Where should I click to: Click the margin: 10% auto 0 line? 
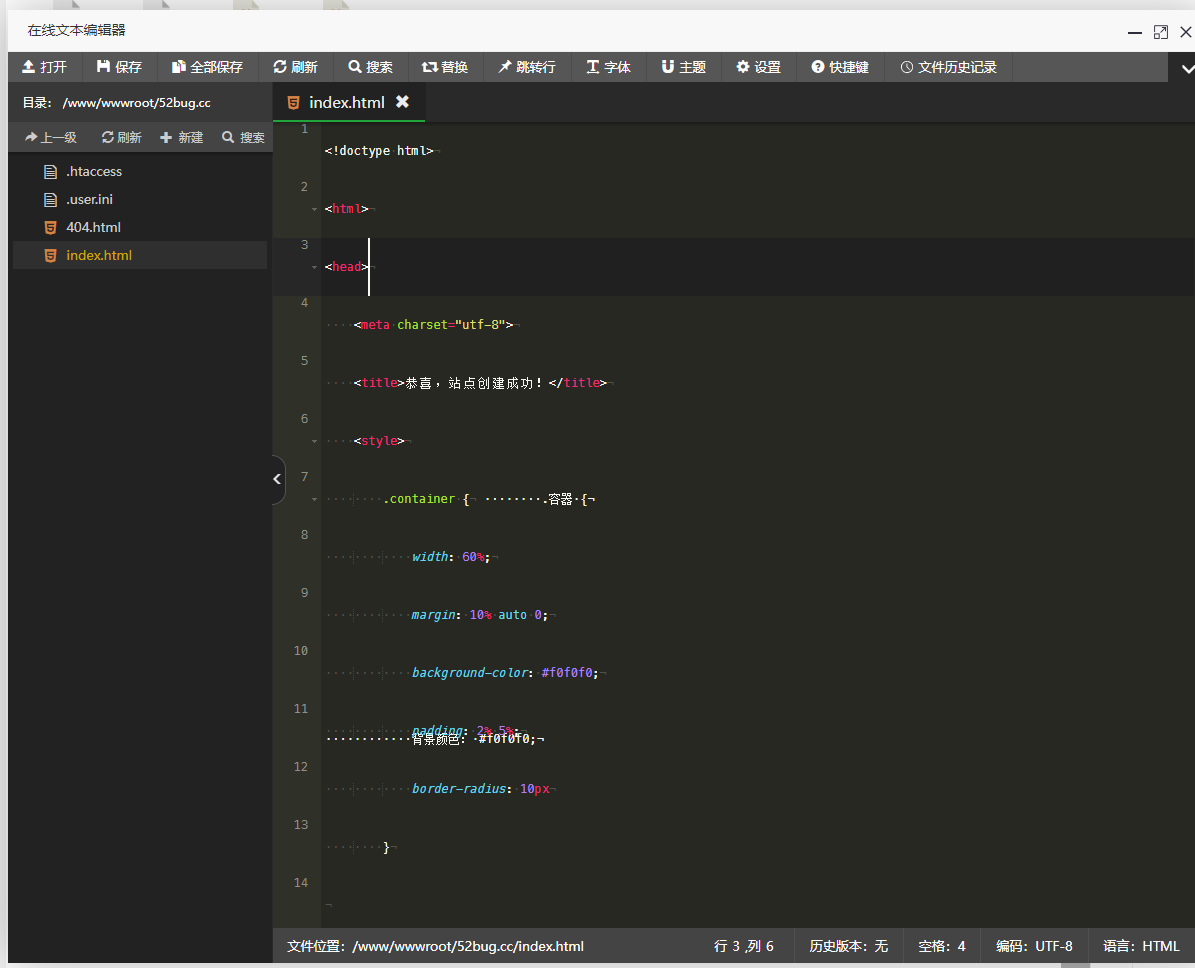coord(479,615)
